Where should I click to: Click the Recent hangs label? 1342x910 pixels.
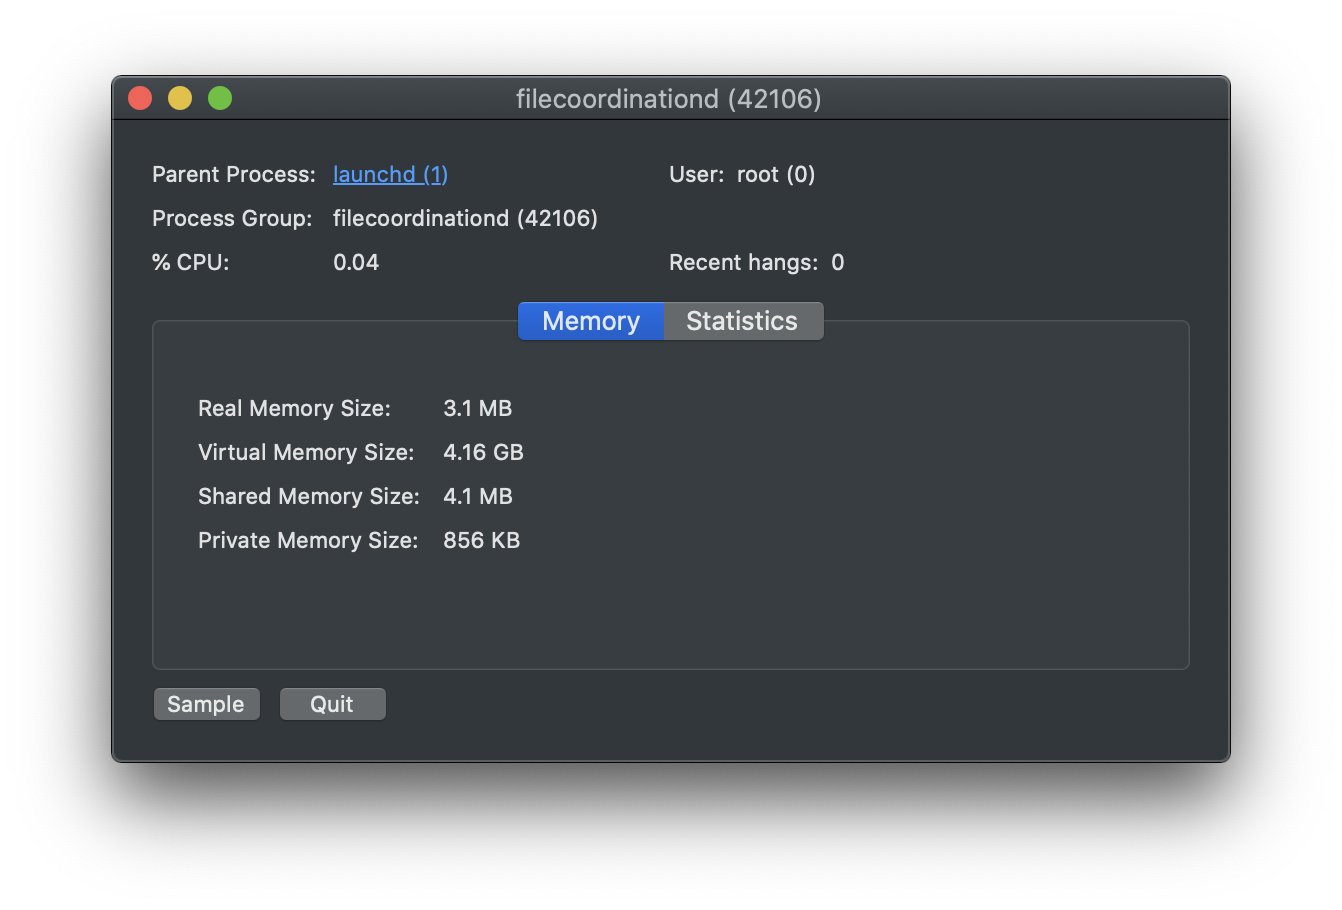point(743,262)
